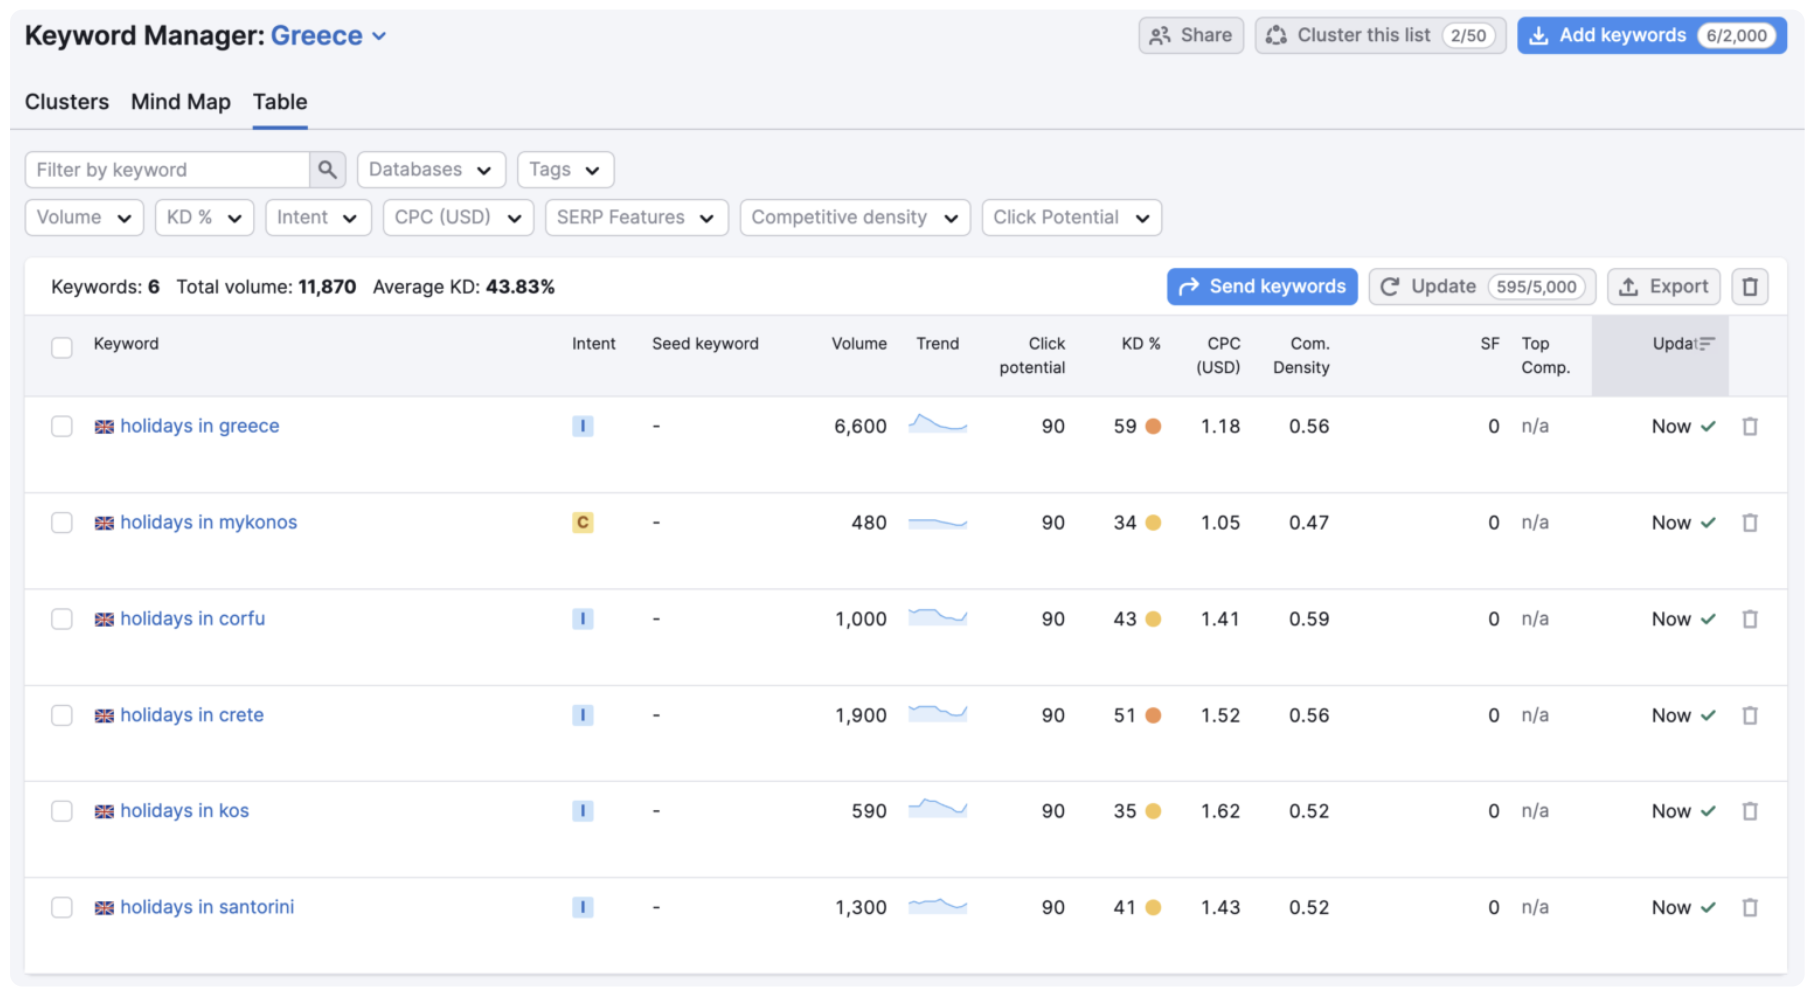Click into the Filter by keyword field
Image resolution: width=1812 pixels, height=994 pixels.
pyautogui.click(x=167, y=170)
